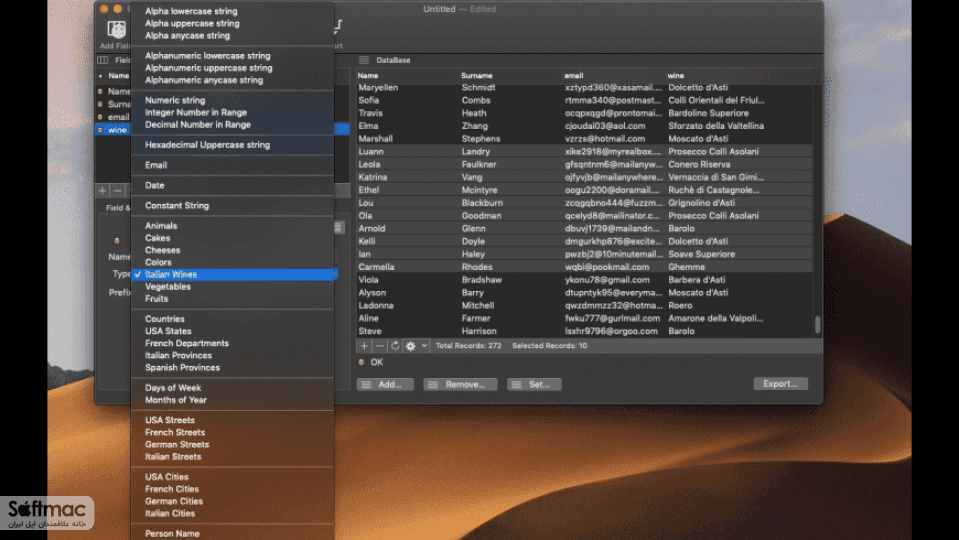959x540 pixels.
Task: Click the status icon next to OK
Action: click(361, 362)
